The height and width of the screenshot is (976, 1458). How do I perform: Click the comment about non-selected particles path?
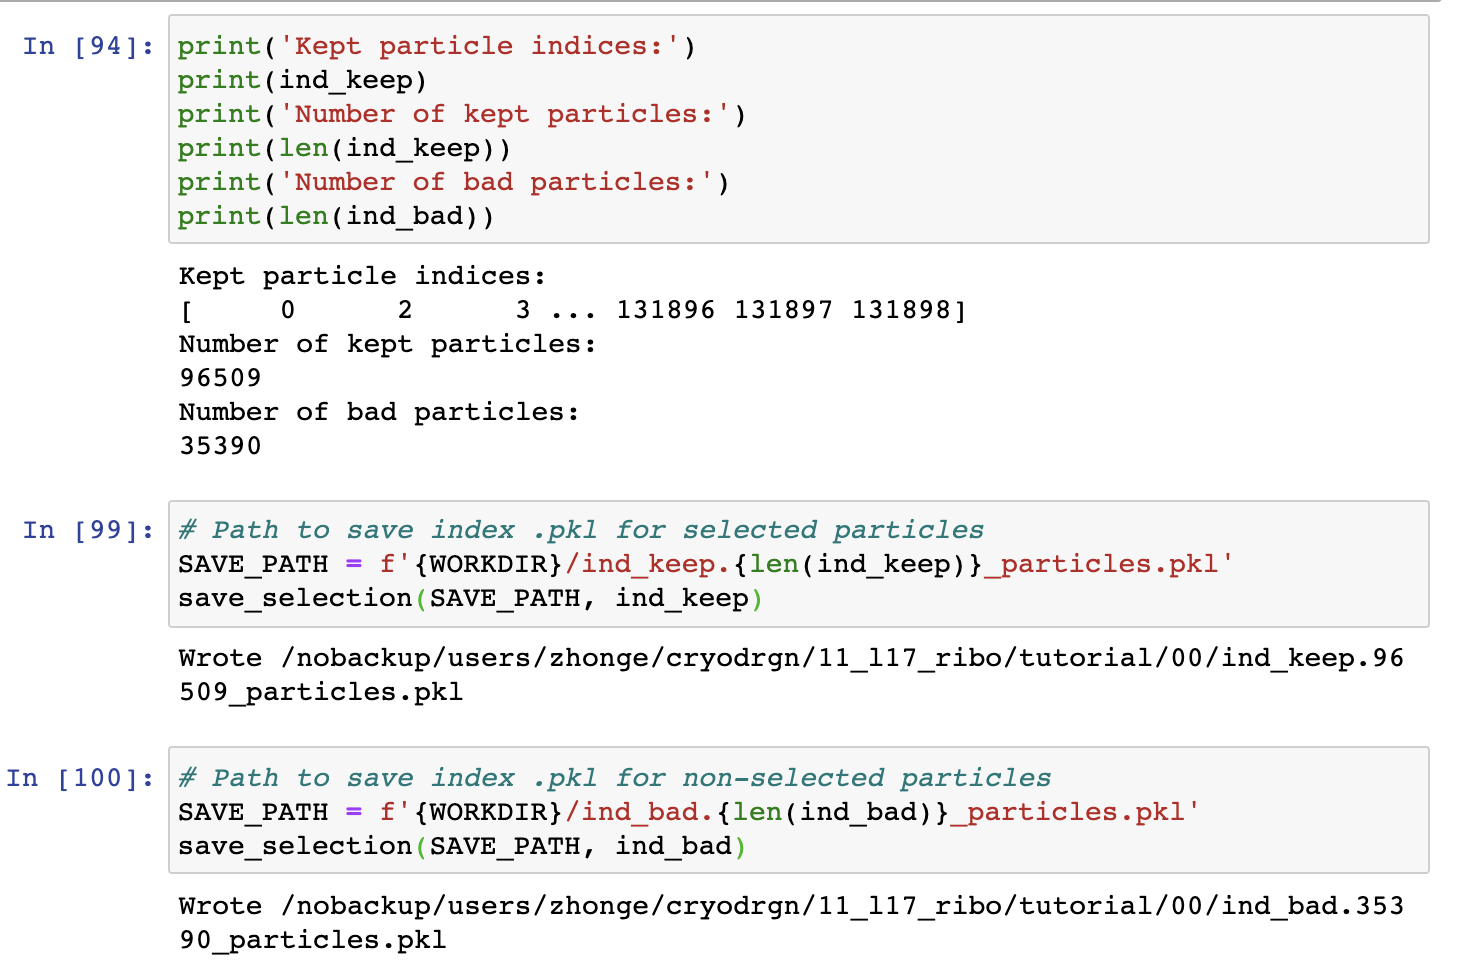(615, 778)
